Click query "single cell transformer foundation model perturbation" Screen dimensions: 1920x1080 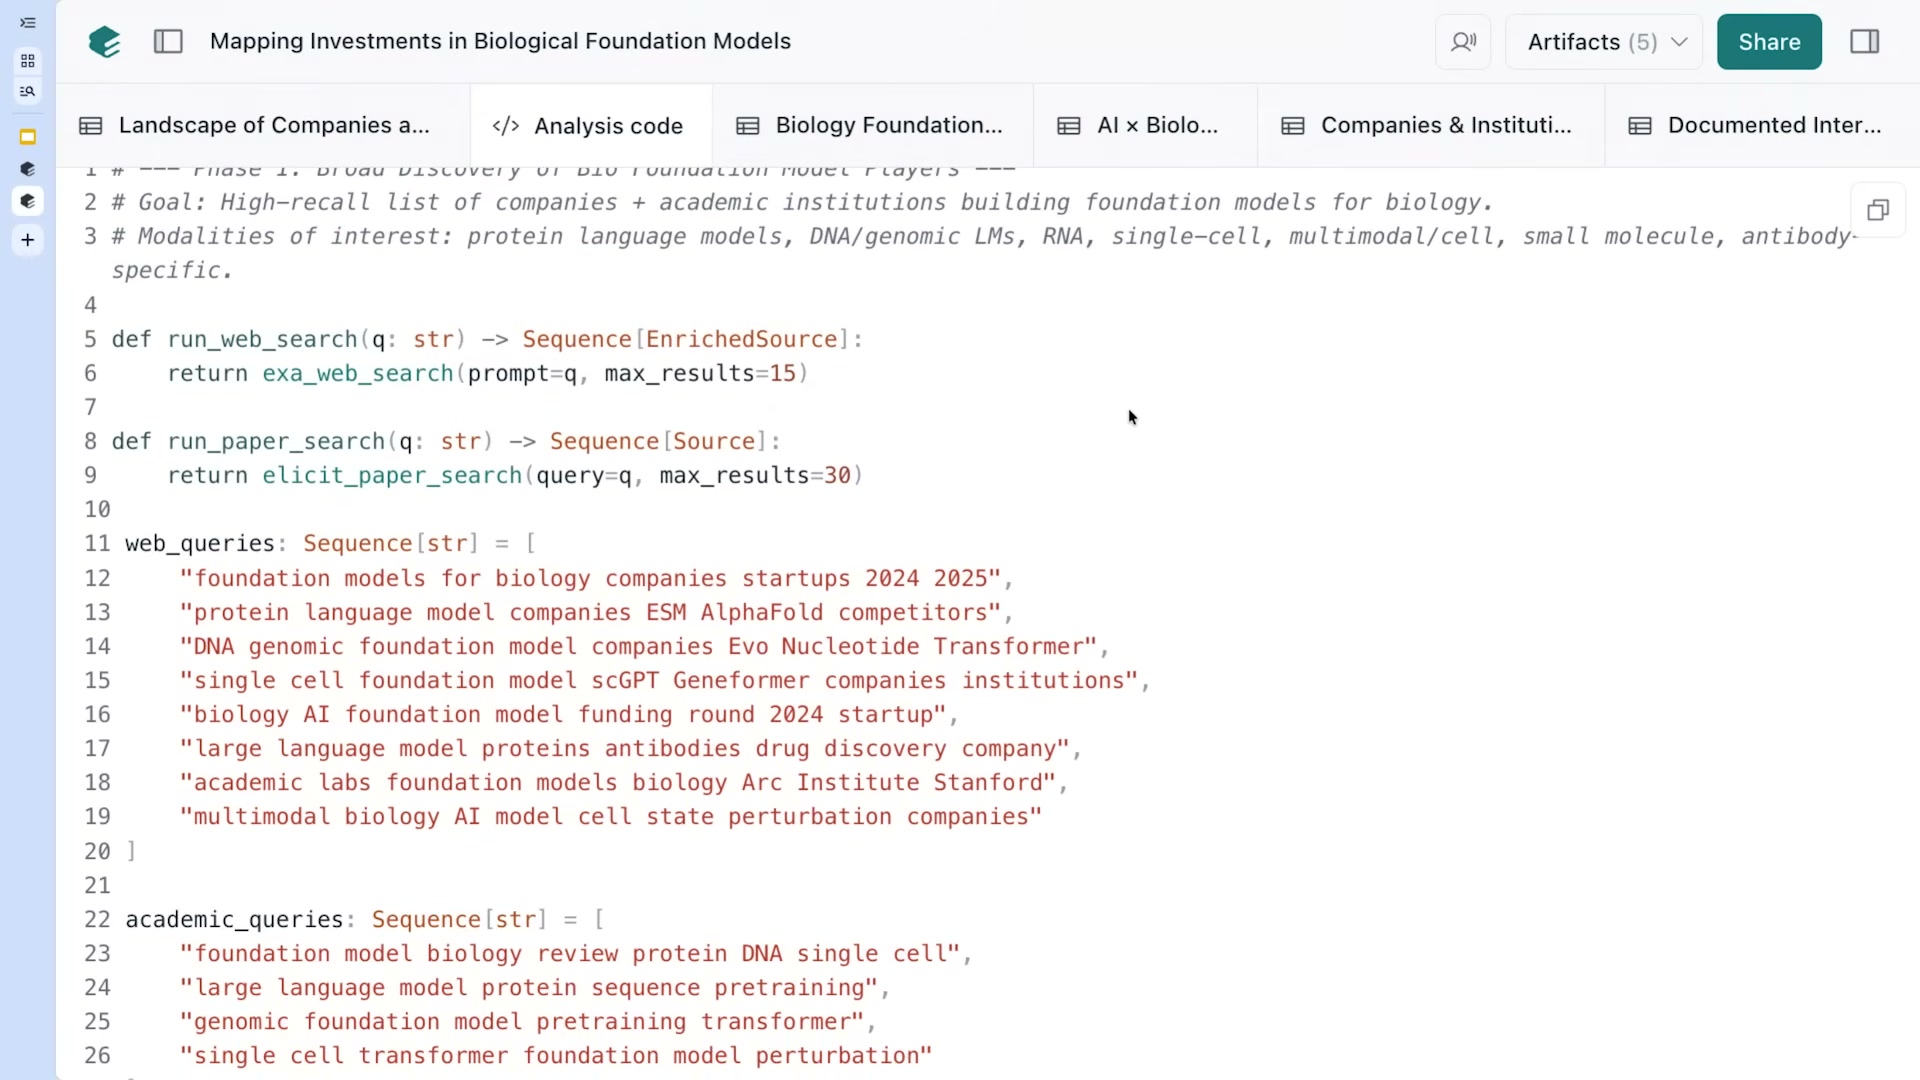pyautogui.click(x=556, y=1056)
